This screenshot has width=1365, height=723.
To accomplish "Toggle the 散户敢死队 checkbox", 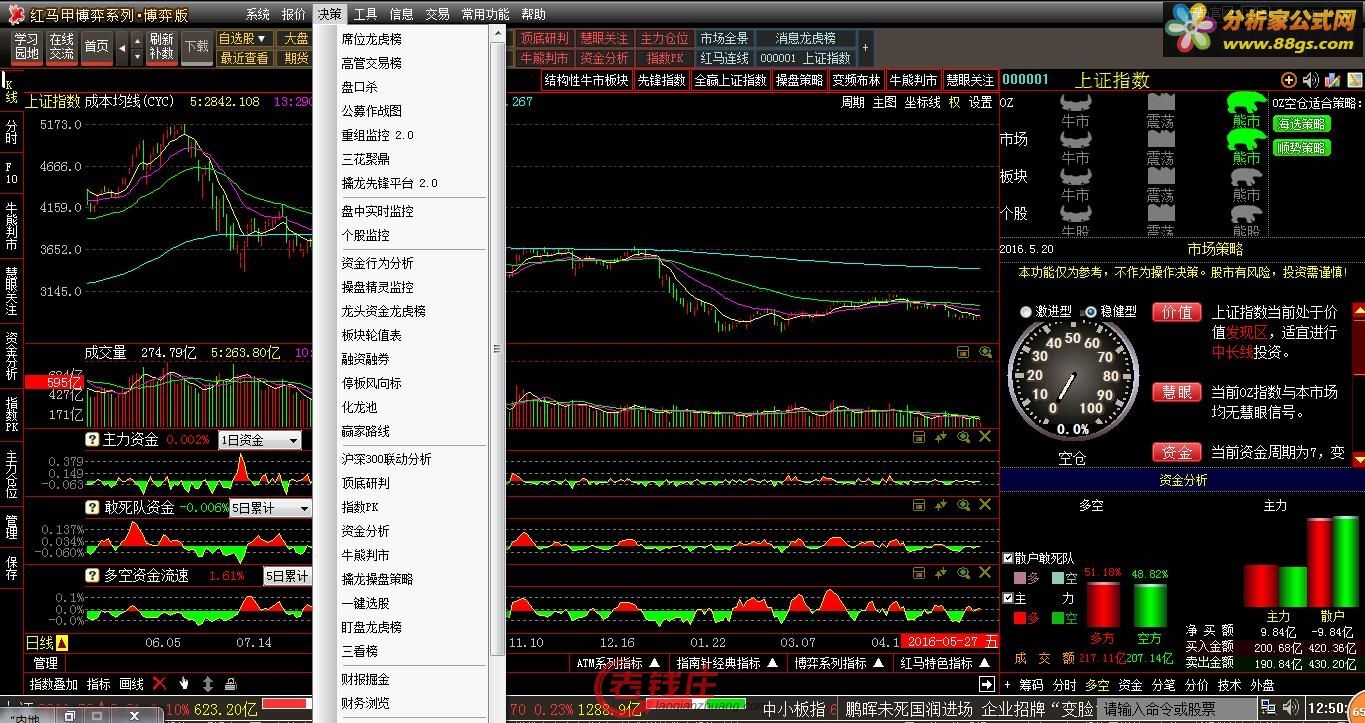I will click(1008, 558).
